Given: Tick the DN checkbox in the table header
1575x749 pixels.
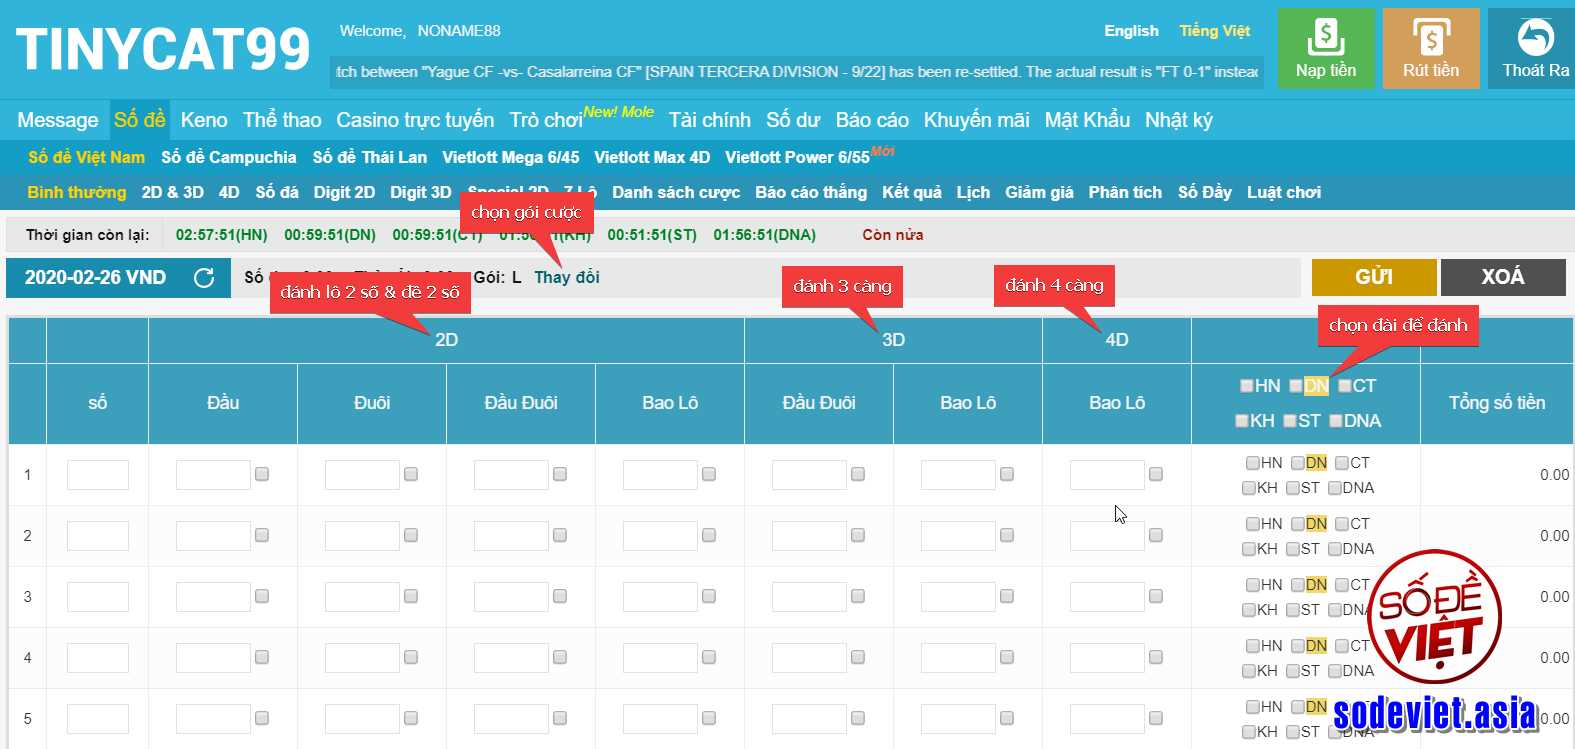Looking at the screenshot, I should tap(1296, 386).
